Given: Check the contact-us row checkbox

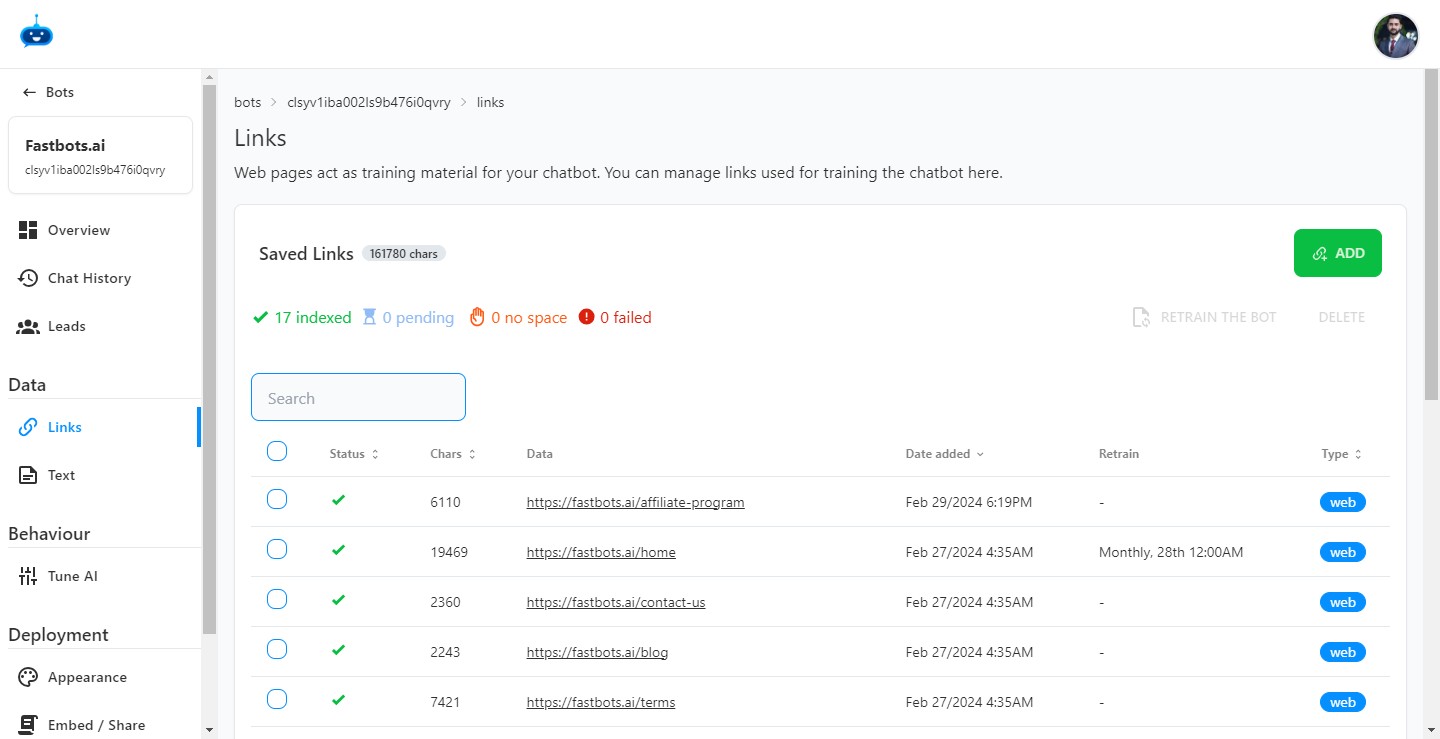Looking at the screenshot, I should point(277,599).
